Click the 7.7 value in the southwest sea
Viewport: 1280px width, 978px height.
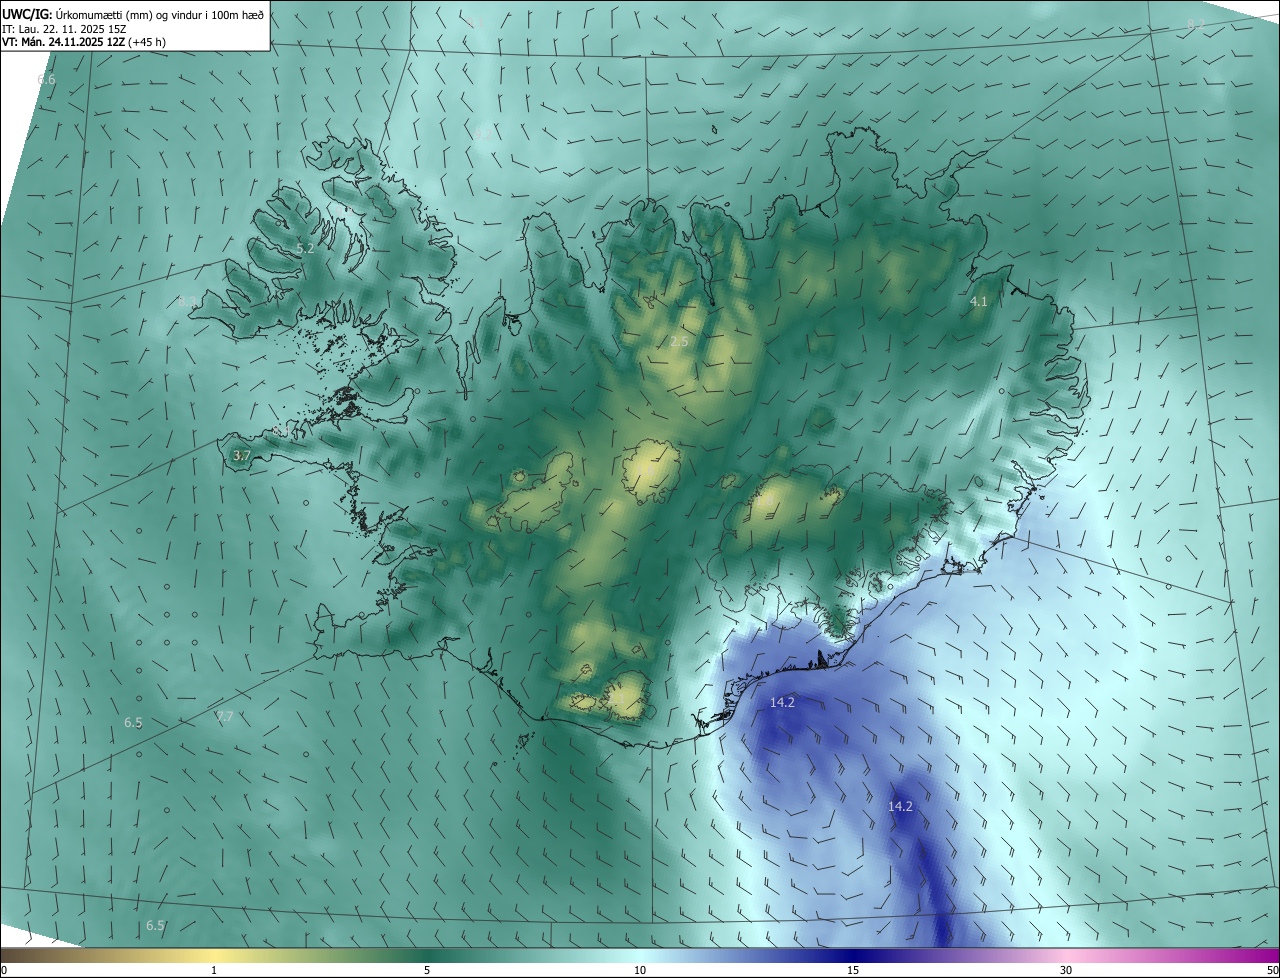tap(225, 716)
